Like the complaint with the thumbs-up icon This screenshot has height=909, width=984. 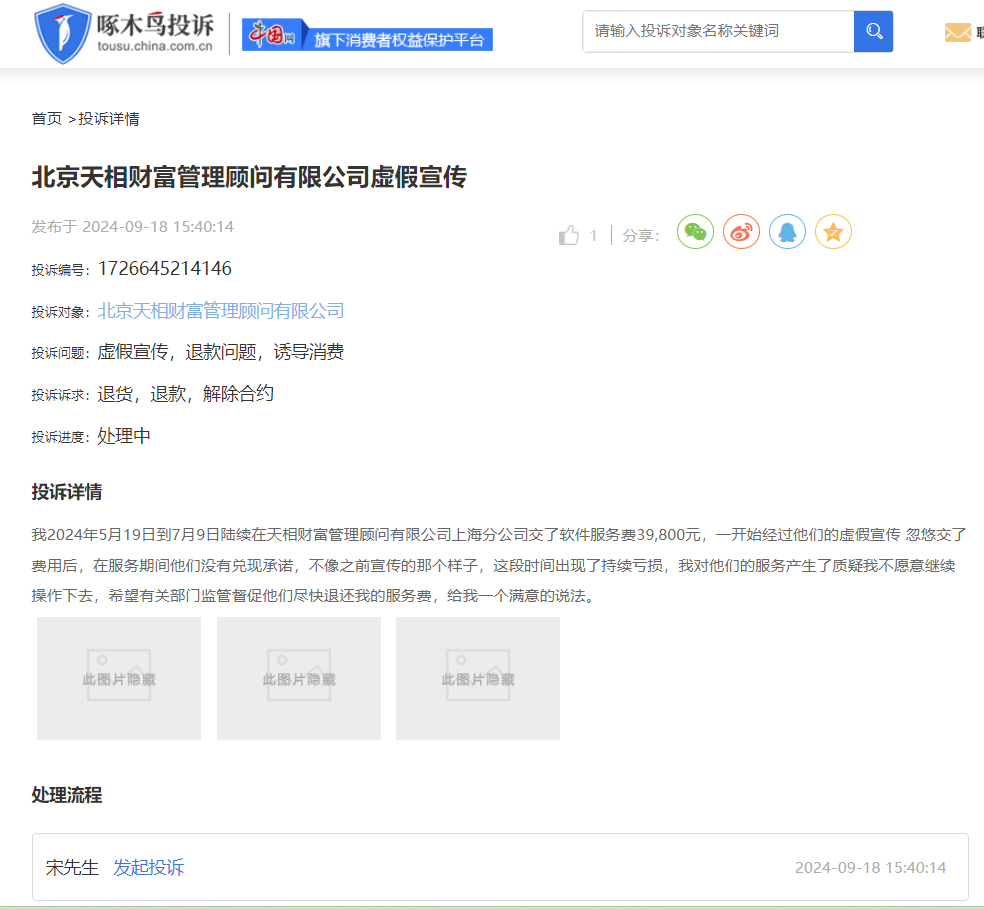[x=569, y=235]
